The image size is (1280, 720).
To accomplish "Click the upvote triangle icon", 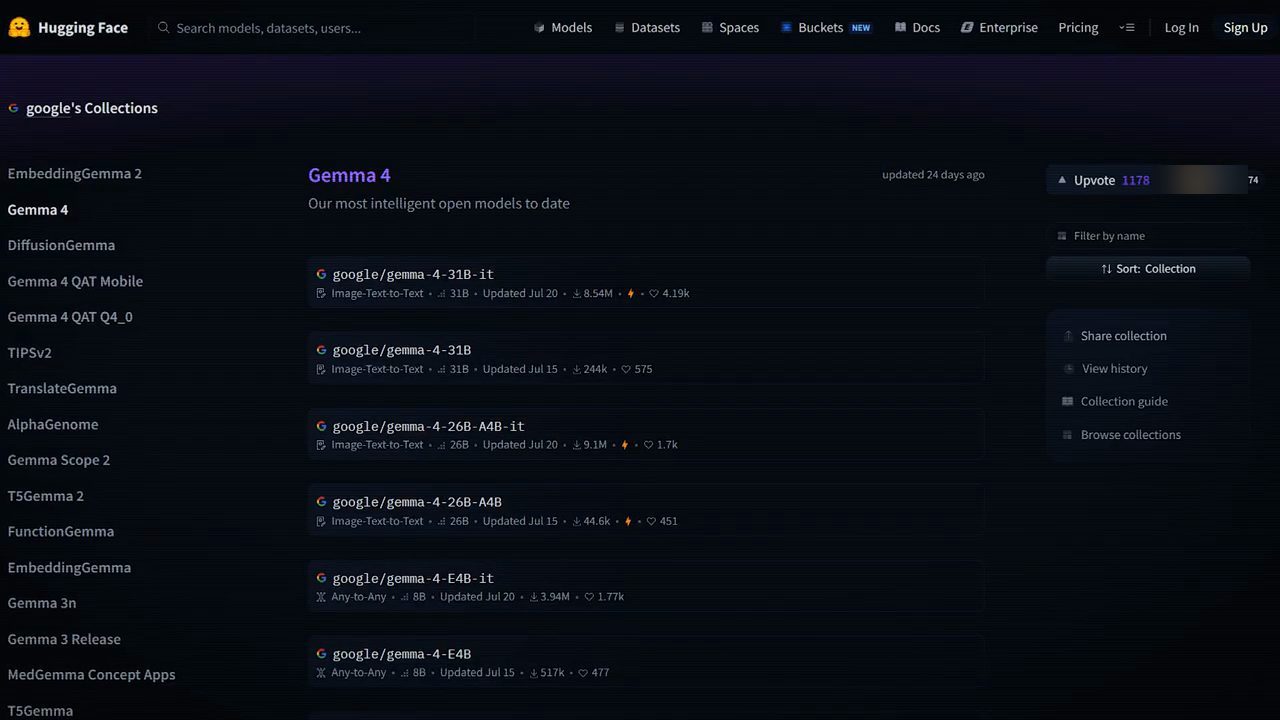I will 1062,180.
